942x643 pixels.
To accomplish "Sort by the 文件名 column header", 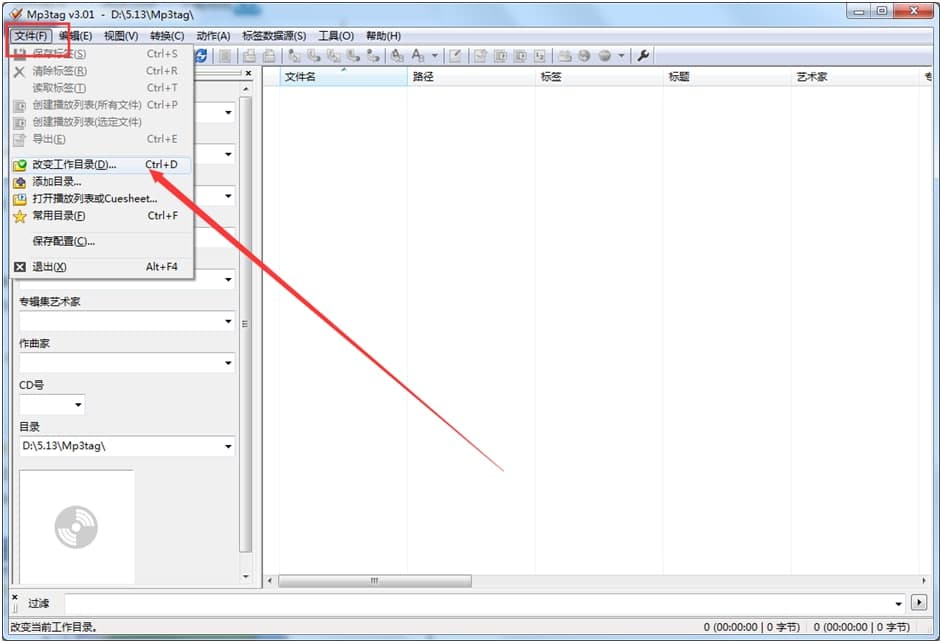I will pos(300,77).
